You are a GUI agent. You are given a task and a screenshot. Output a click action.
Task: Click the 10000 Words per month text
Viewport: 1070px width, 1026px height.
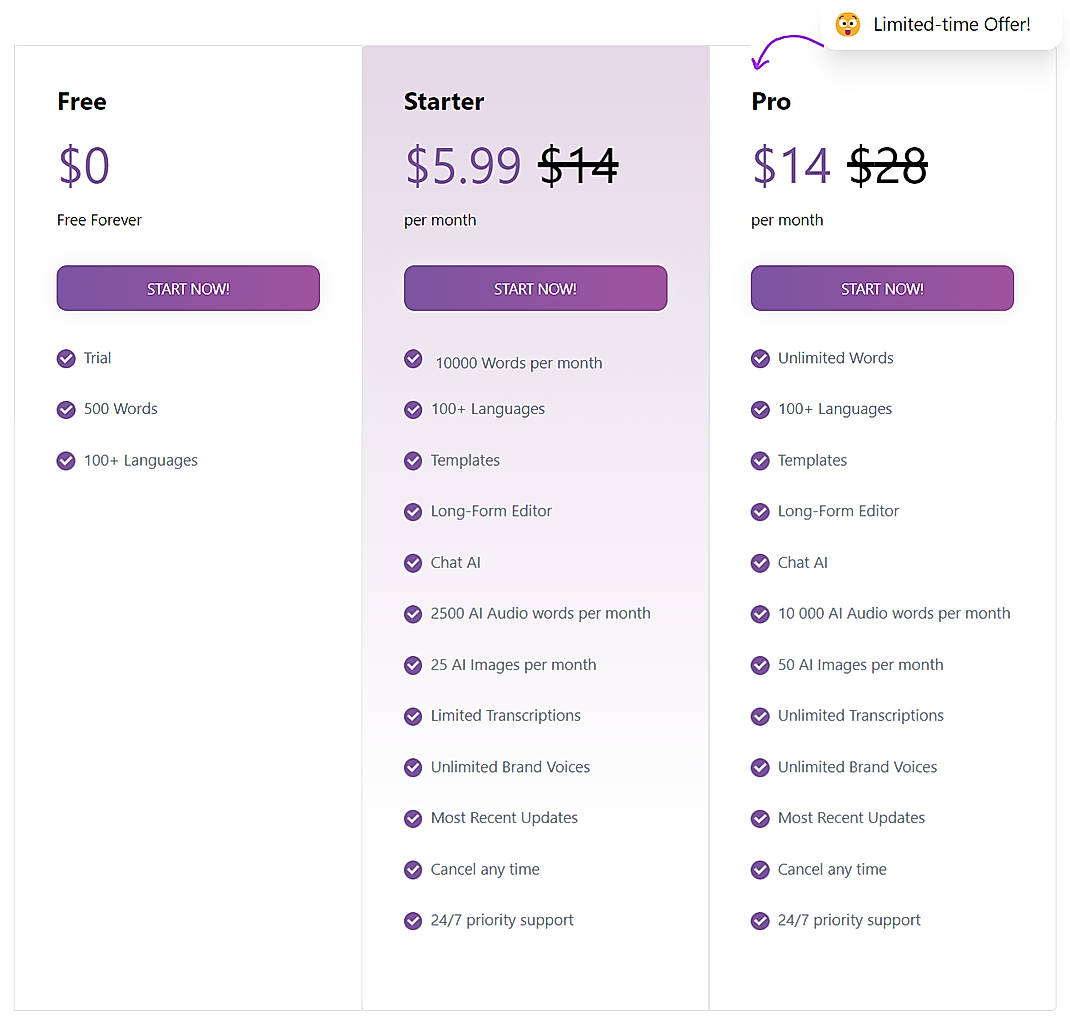(x=519, y=363)
